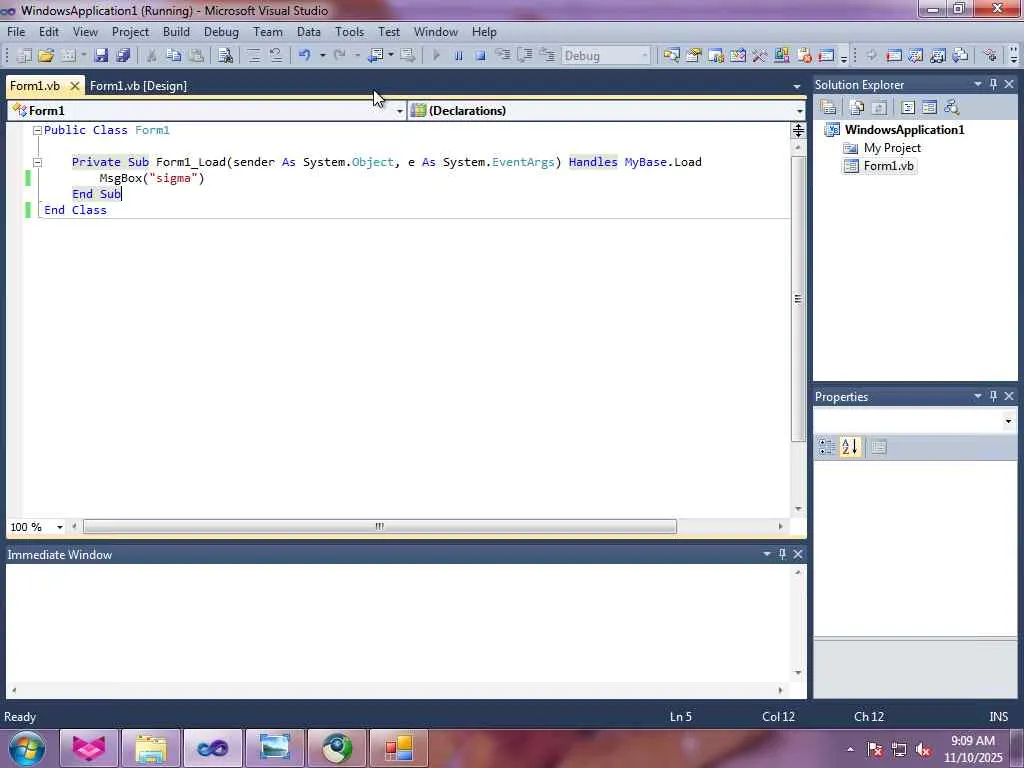This screenshot has width=1024, height=768.
Task: Click the Navigate Backward toolbar icon
Action: [x=376, y=56]
